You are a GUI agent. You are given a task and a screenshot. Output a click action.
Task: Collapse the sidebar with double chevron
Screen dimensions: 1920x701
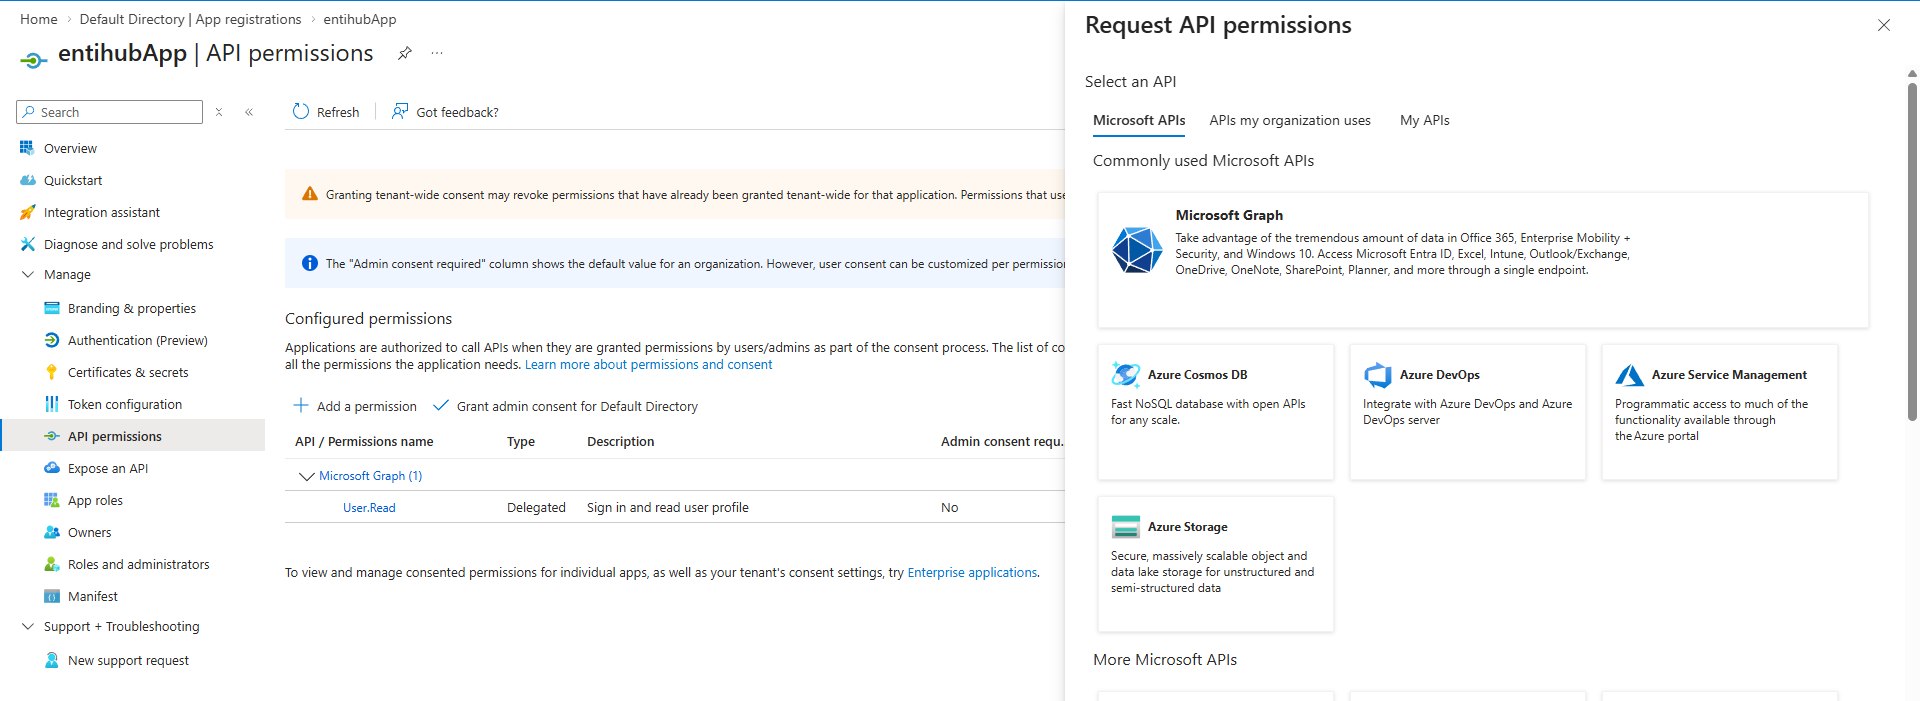coord(249,112)
